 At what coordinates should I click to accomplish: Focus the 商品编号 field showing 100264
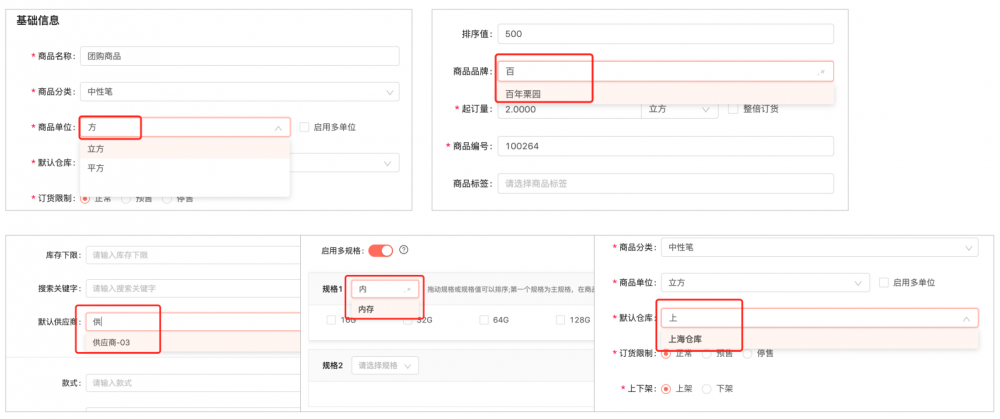pyautogui.click(x=665, y=146)
